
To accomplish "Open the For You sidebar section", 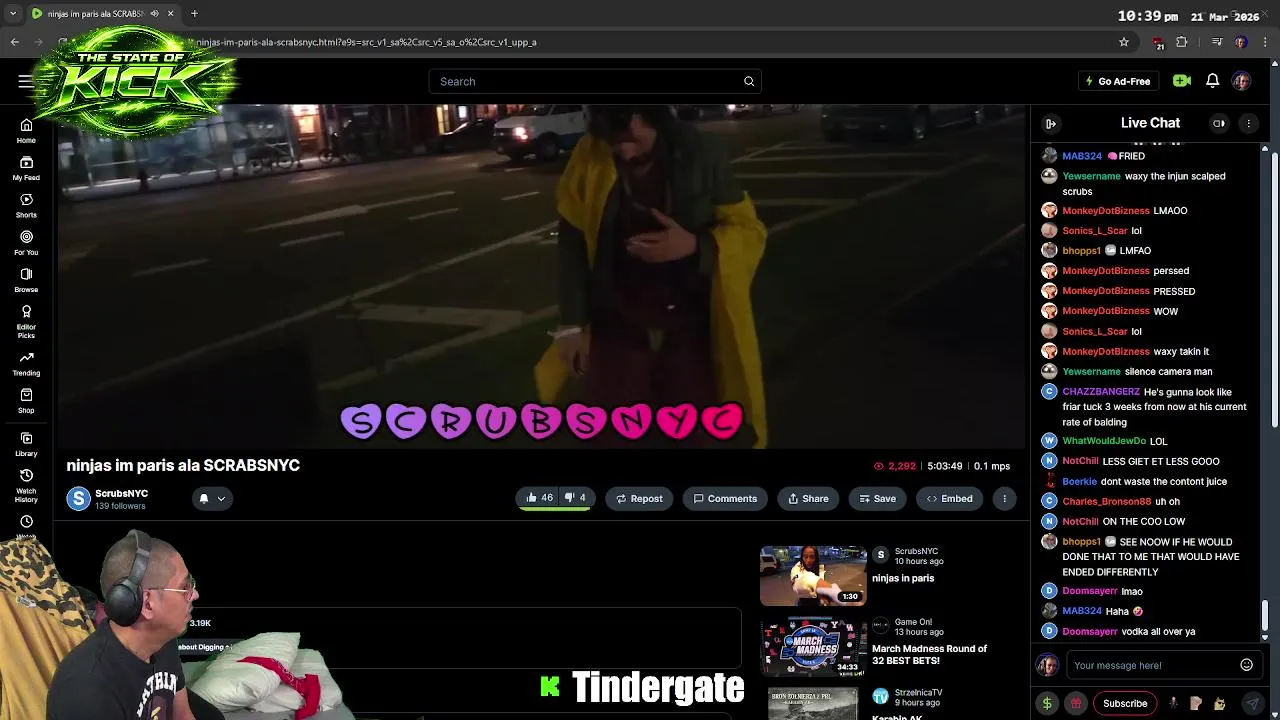I will click(x=26, y=243).
